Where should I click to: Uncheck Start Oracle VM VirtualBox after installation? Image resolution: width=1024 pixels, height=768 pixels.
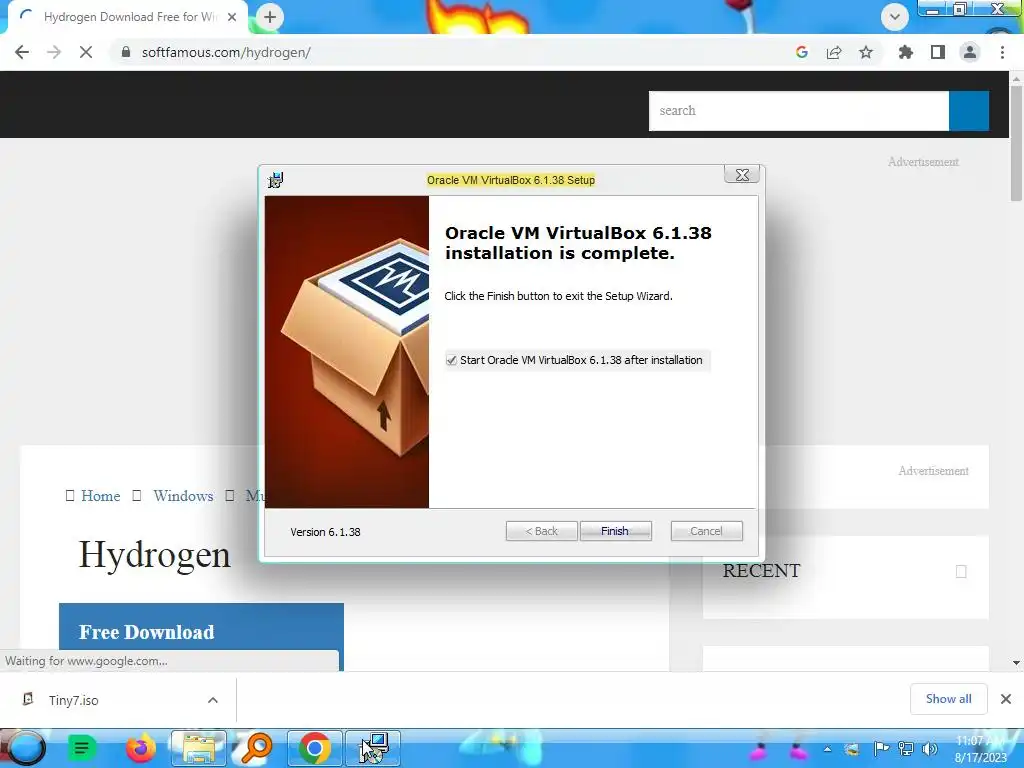click(451, 360)
